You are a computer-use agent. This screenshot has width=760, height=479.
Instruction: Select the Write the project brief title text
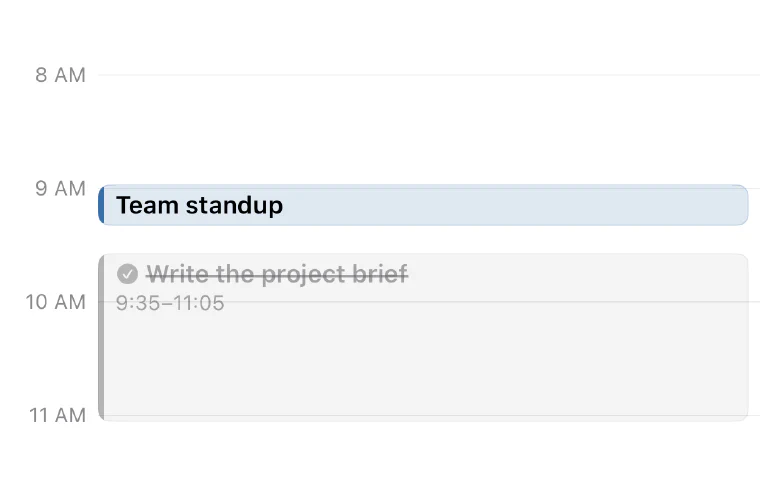pos(277,274)
